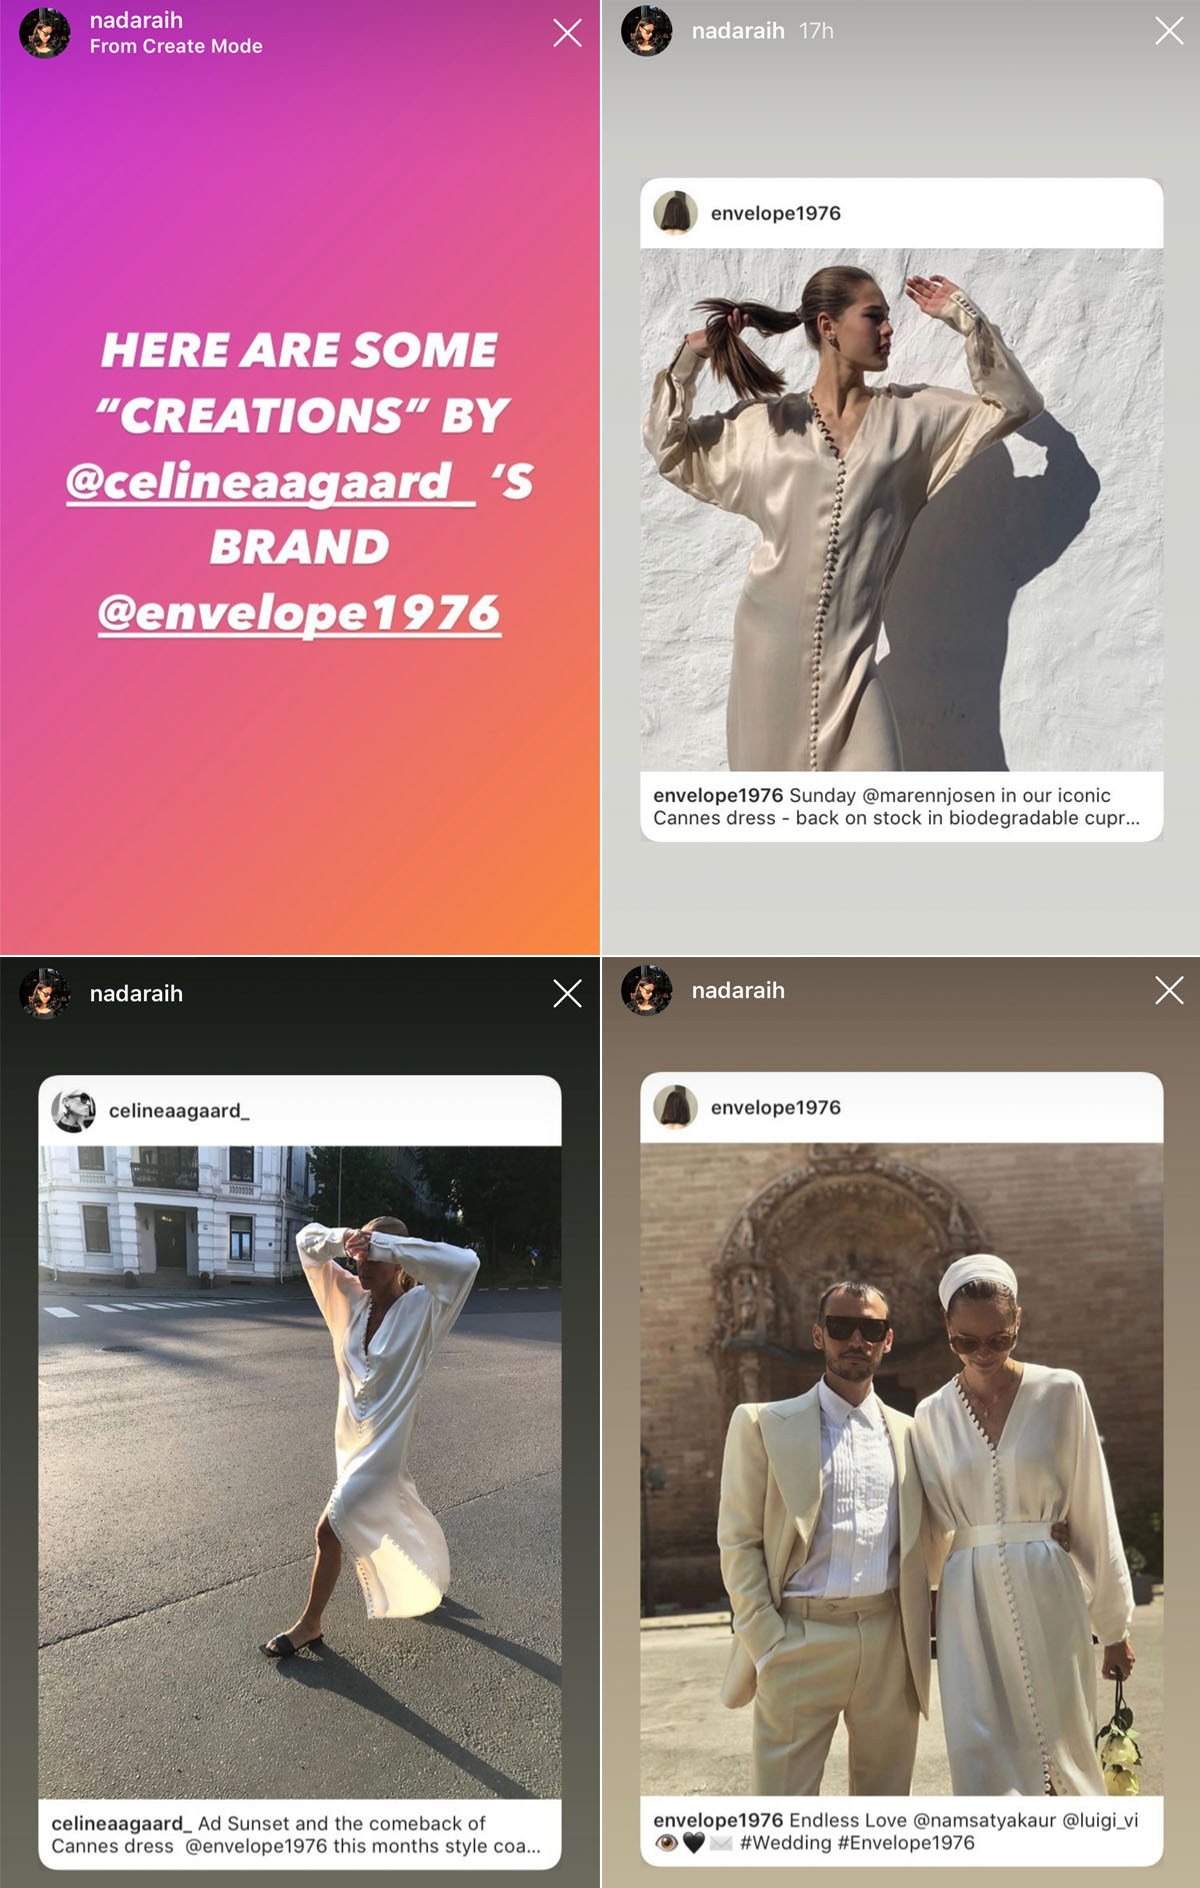1200x1888 pixels.
Task: View wedding couple photo in cream outfits
Action: (x=901, y=1469)
